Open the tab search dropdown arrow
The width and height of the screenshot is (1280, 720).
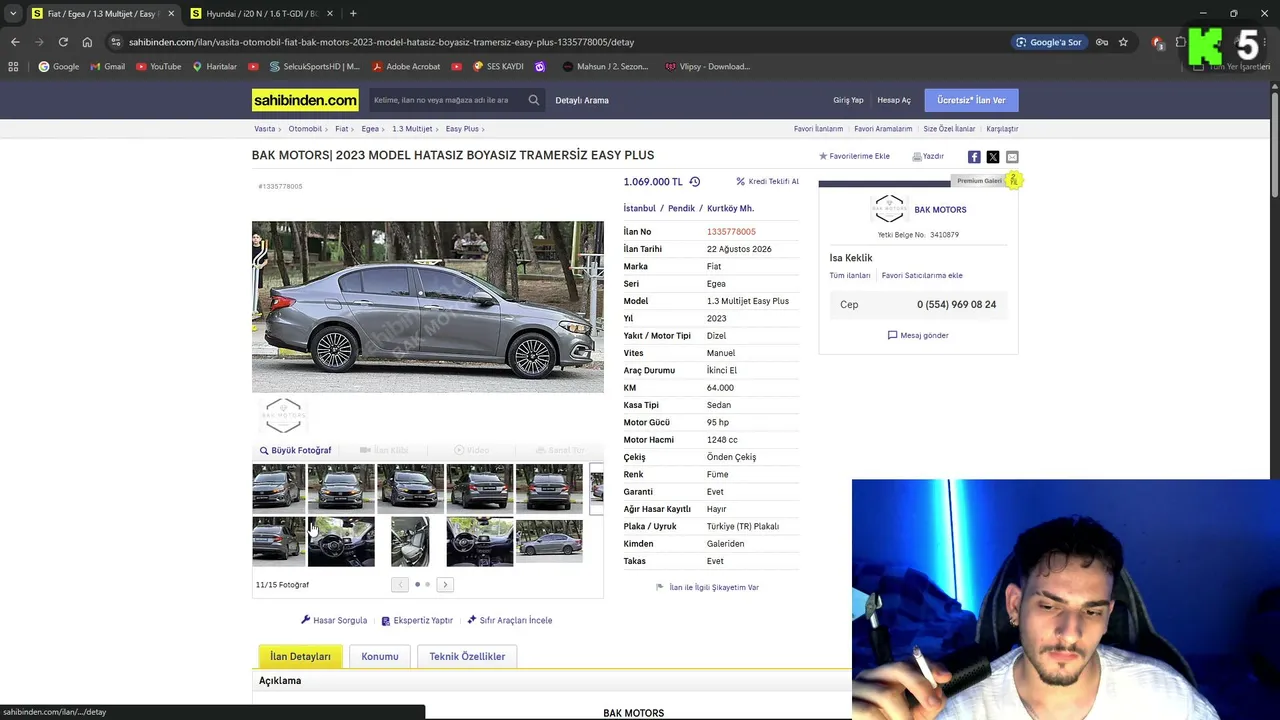tap(12, 14)
